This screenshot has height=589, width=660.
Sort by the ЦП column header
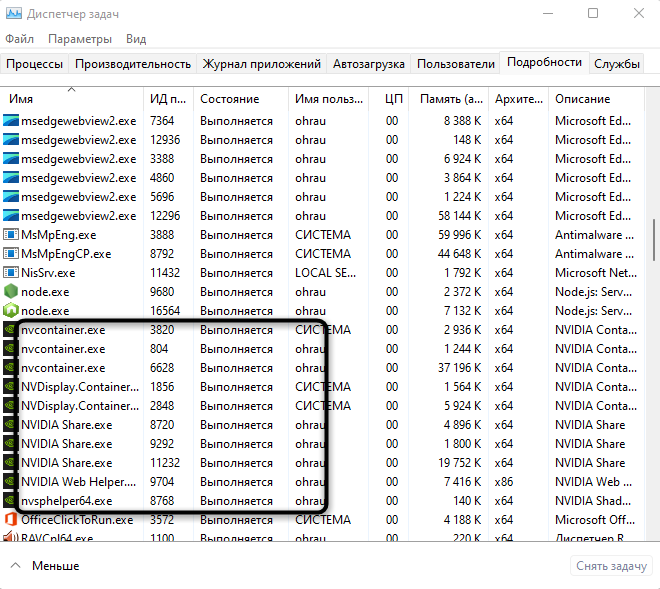pyautogui.click(x=389, y=99)
